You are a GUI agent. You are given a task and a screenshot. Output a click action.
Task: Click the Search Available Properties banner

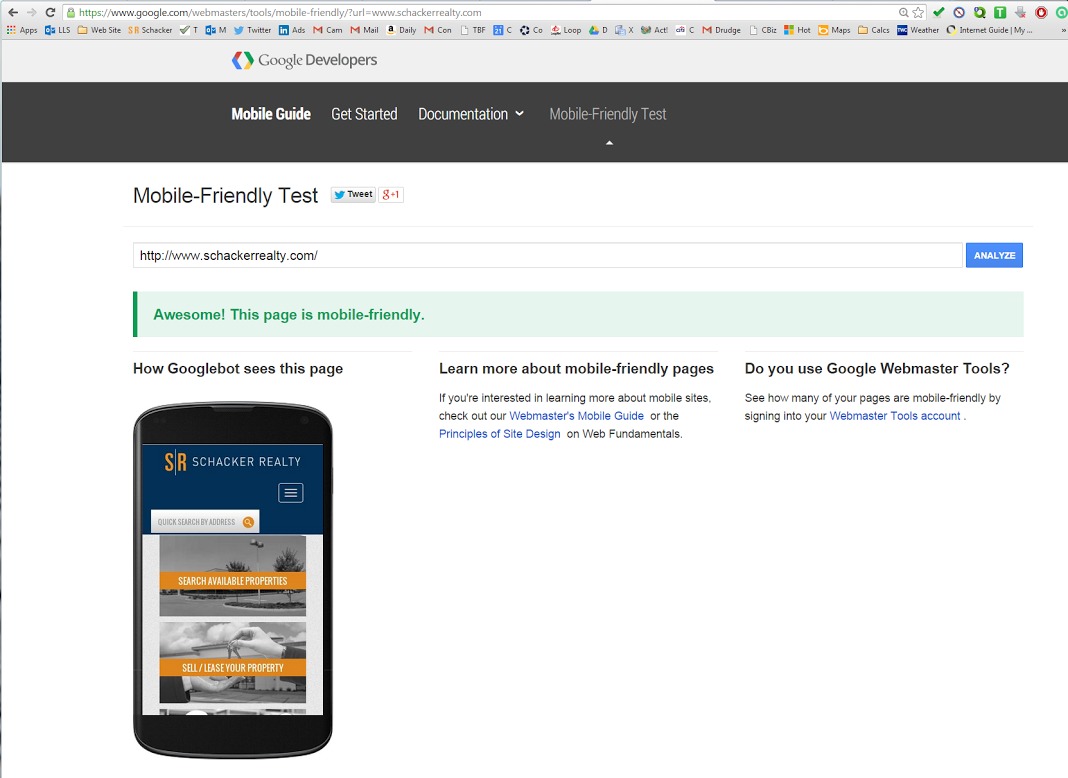[233, 580]
